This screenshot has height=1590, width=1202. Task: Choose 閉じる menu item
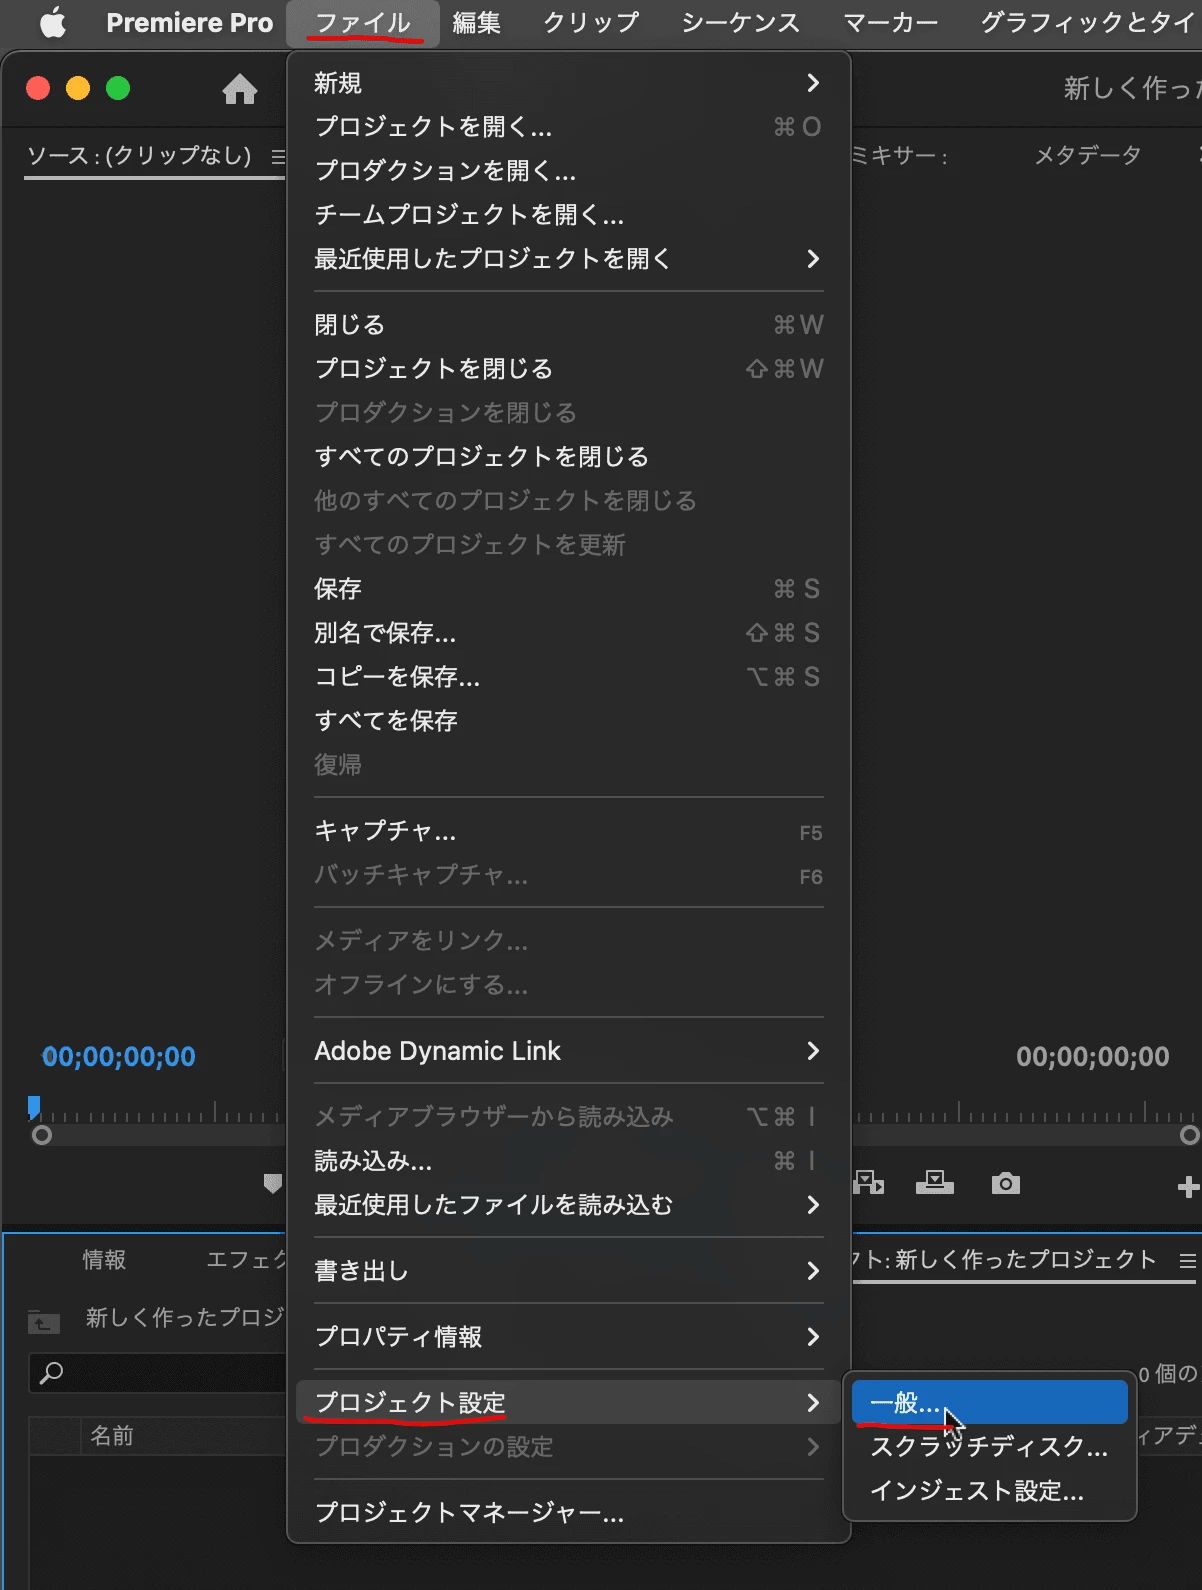pos(568,325)
